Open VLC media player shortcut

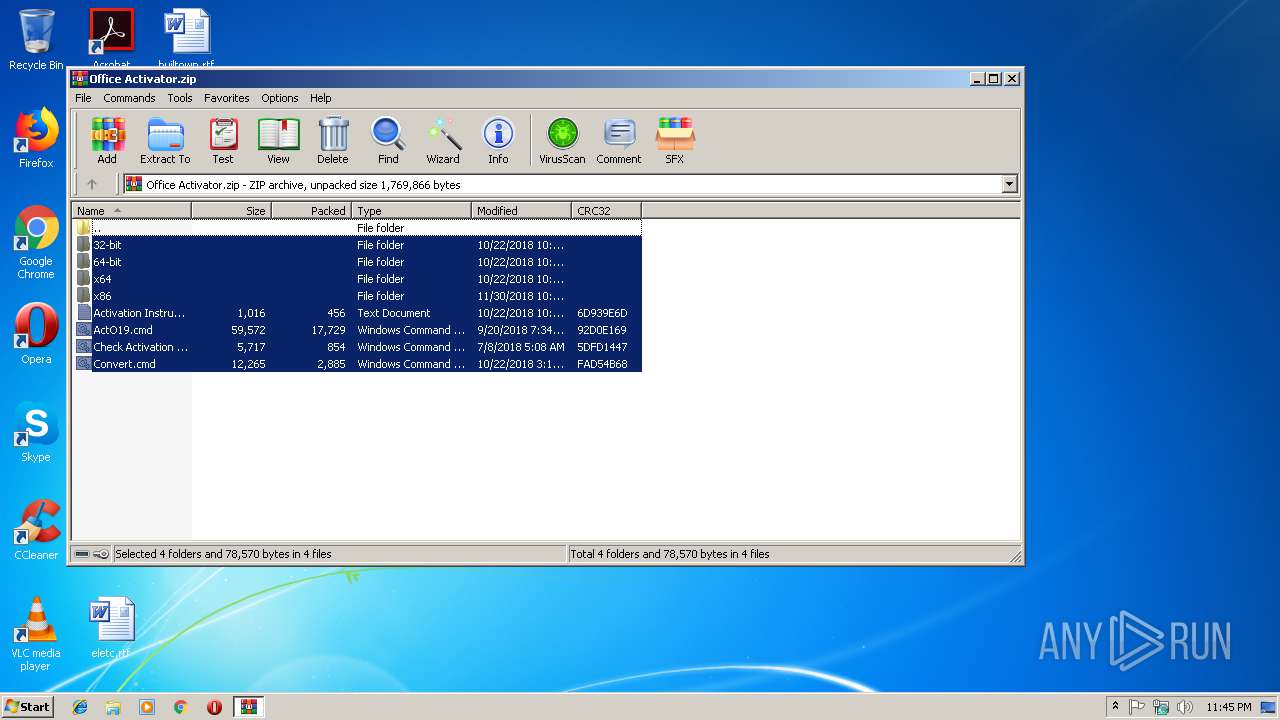pos(36,634)
